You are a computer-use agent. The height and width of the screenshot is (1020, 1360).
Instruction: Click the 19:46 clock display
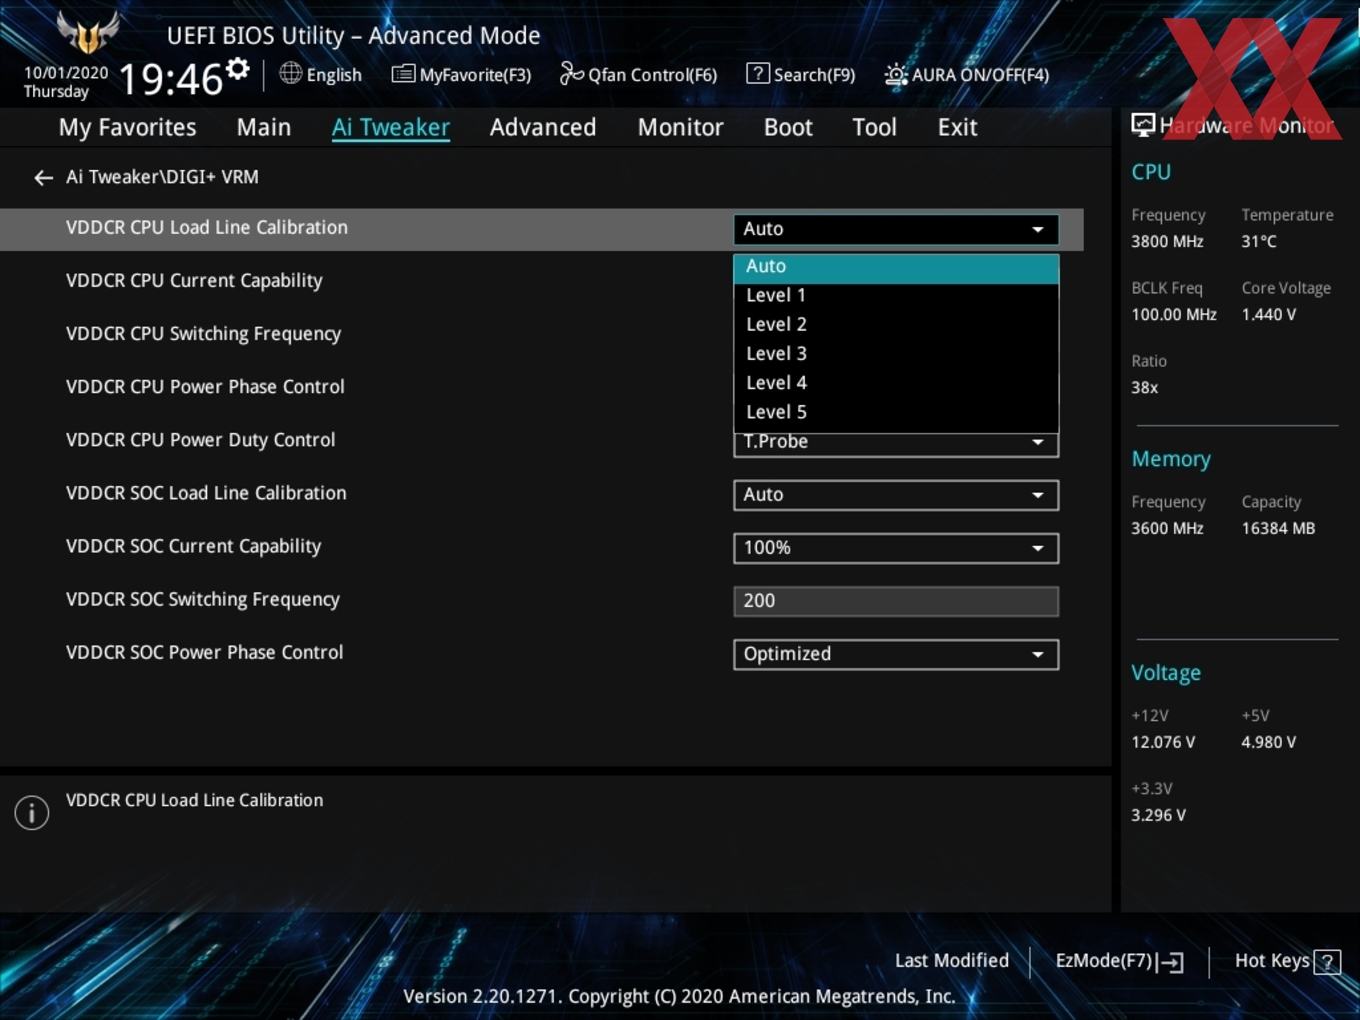point(171,79)
